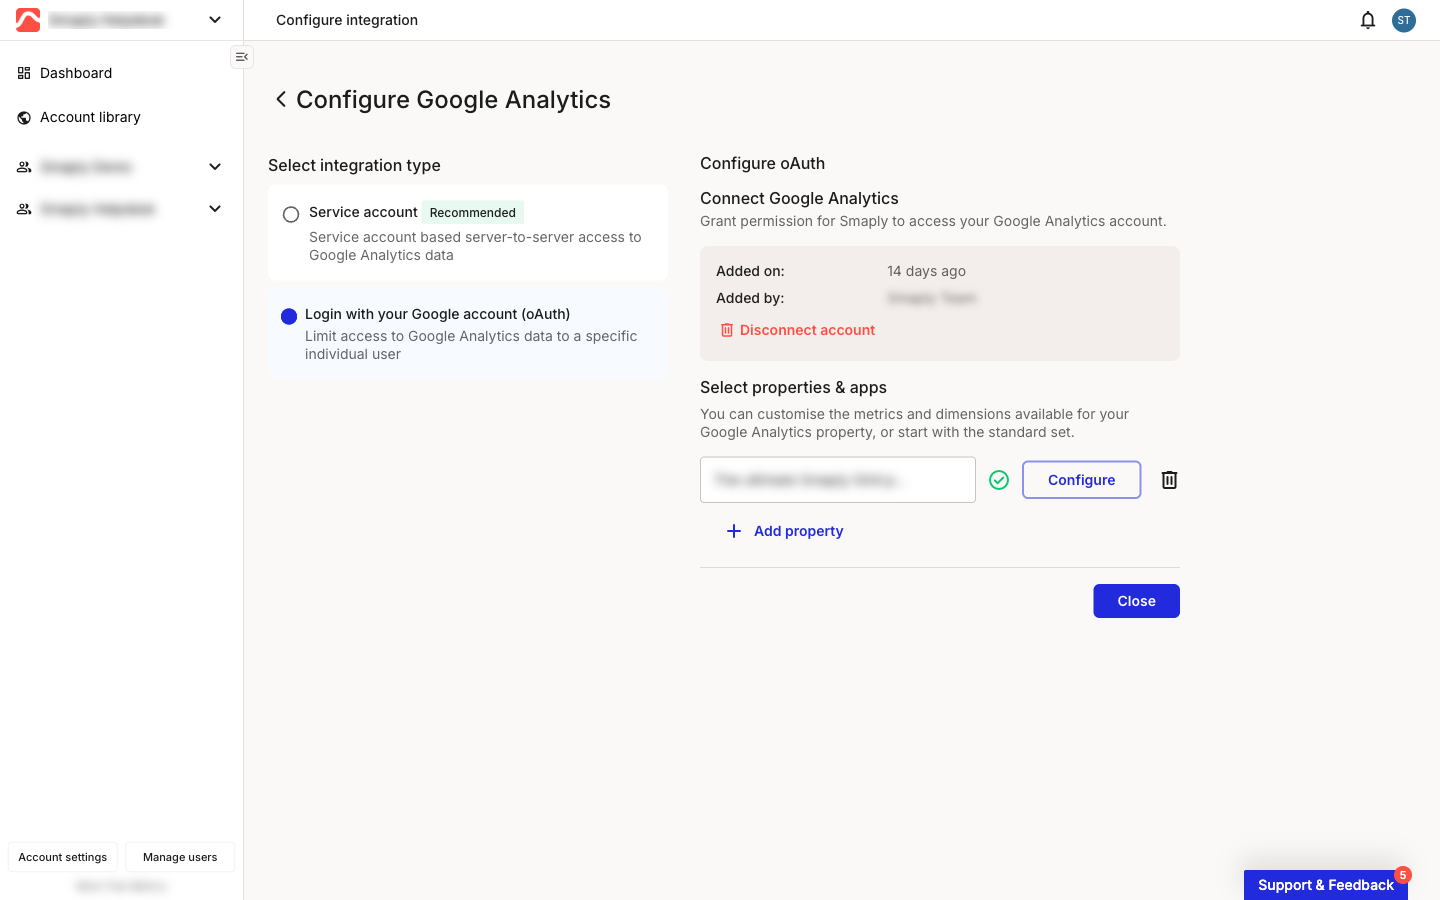
Task: Expand the second blurred team section
Action: click(x=215, y=209)
